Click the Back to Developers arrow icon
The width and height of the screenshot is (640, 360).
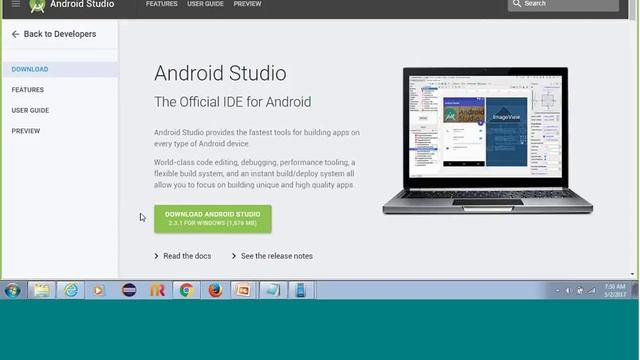coord(16,34)
